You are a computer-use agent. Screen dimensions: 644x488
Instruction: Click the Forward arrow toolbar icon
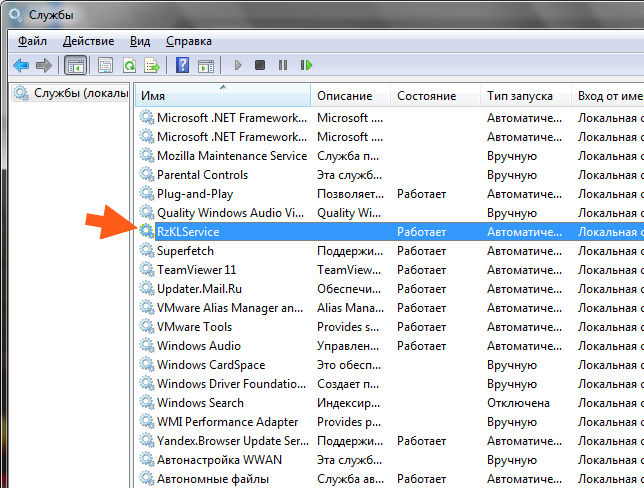click(x=44, y=65)
